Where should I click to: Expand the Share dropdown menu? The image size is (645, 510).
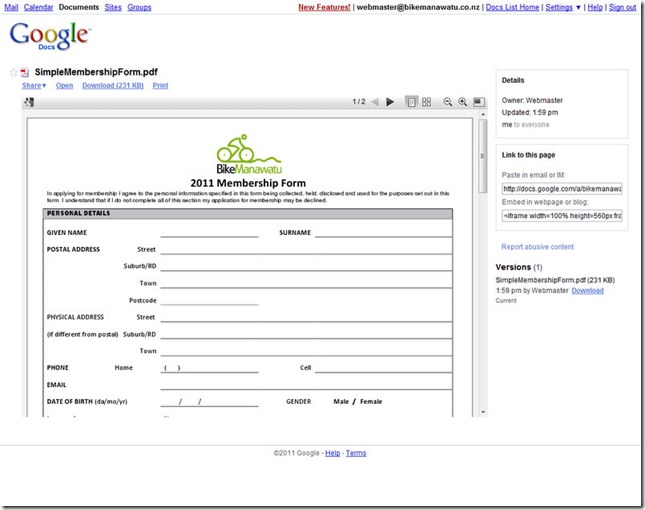point(34,86)
